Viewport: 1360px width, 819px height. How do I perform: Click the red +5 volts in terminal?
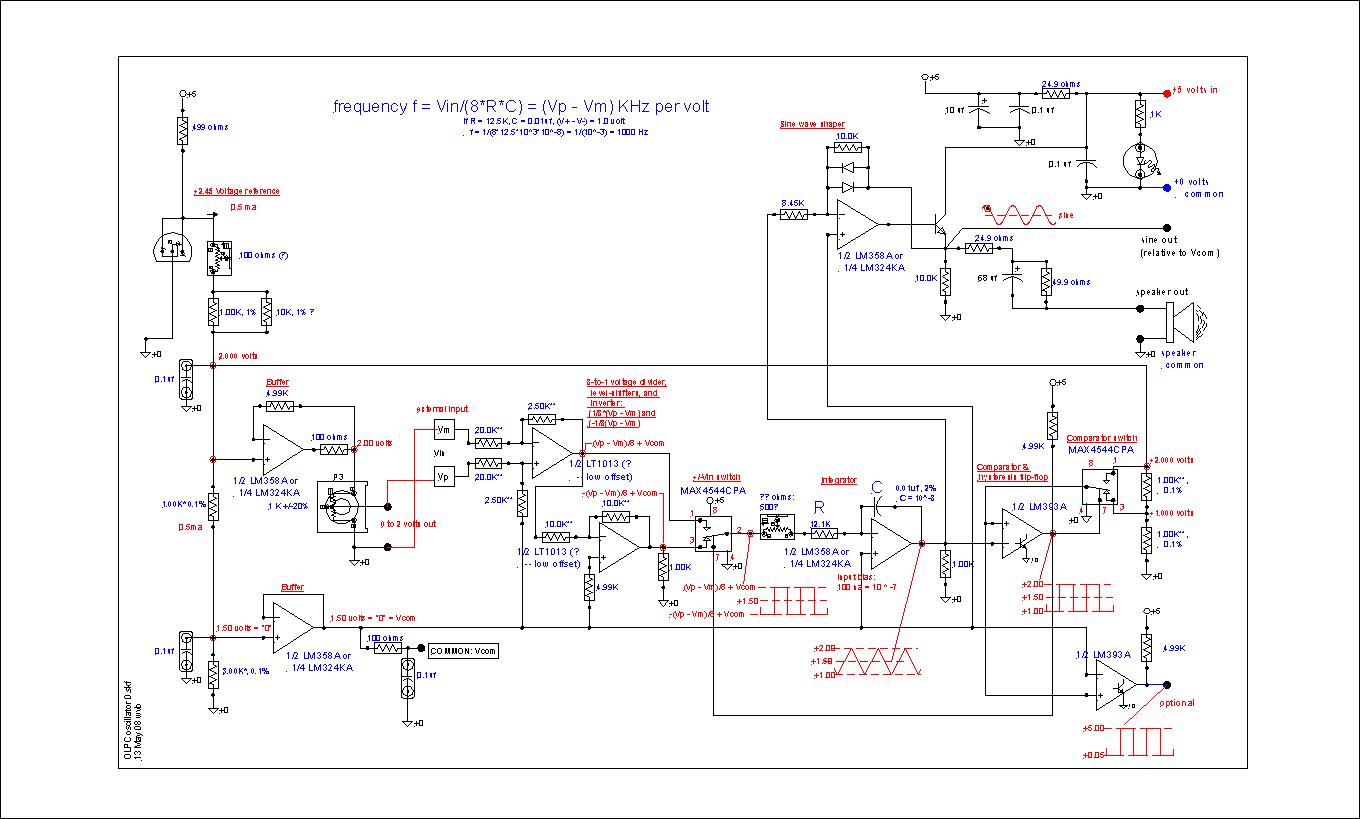[1167, 92]
